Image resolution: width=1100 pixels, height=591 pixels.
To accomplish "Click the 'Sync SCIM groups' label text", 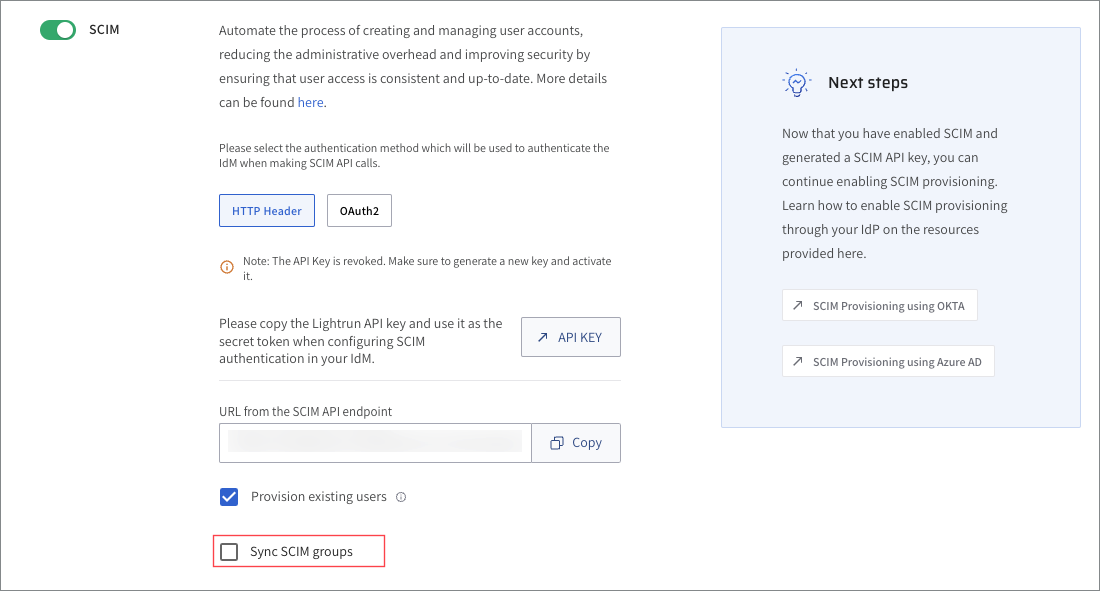I will coord(301,552).
